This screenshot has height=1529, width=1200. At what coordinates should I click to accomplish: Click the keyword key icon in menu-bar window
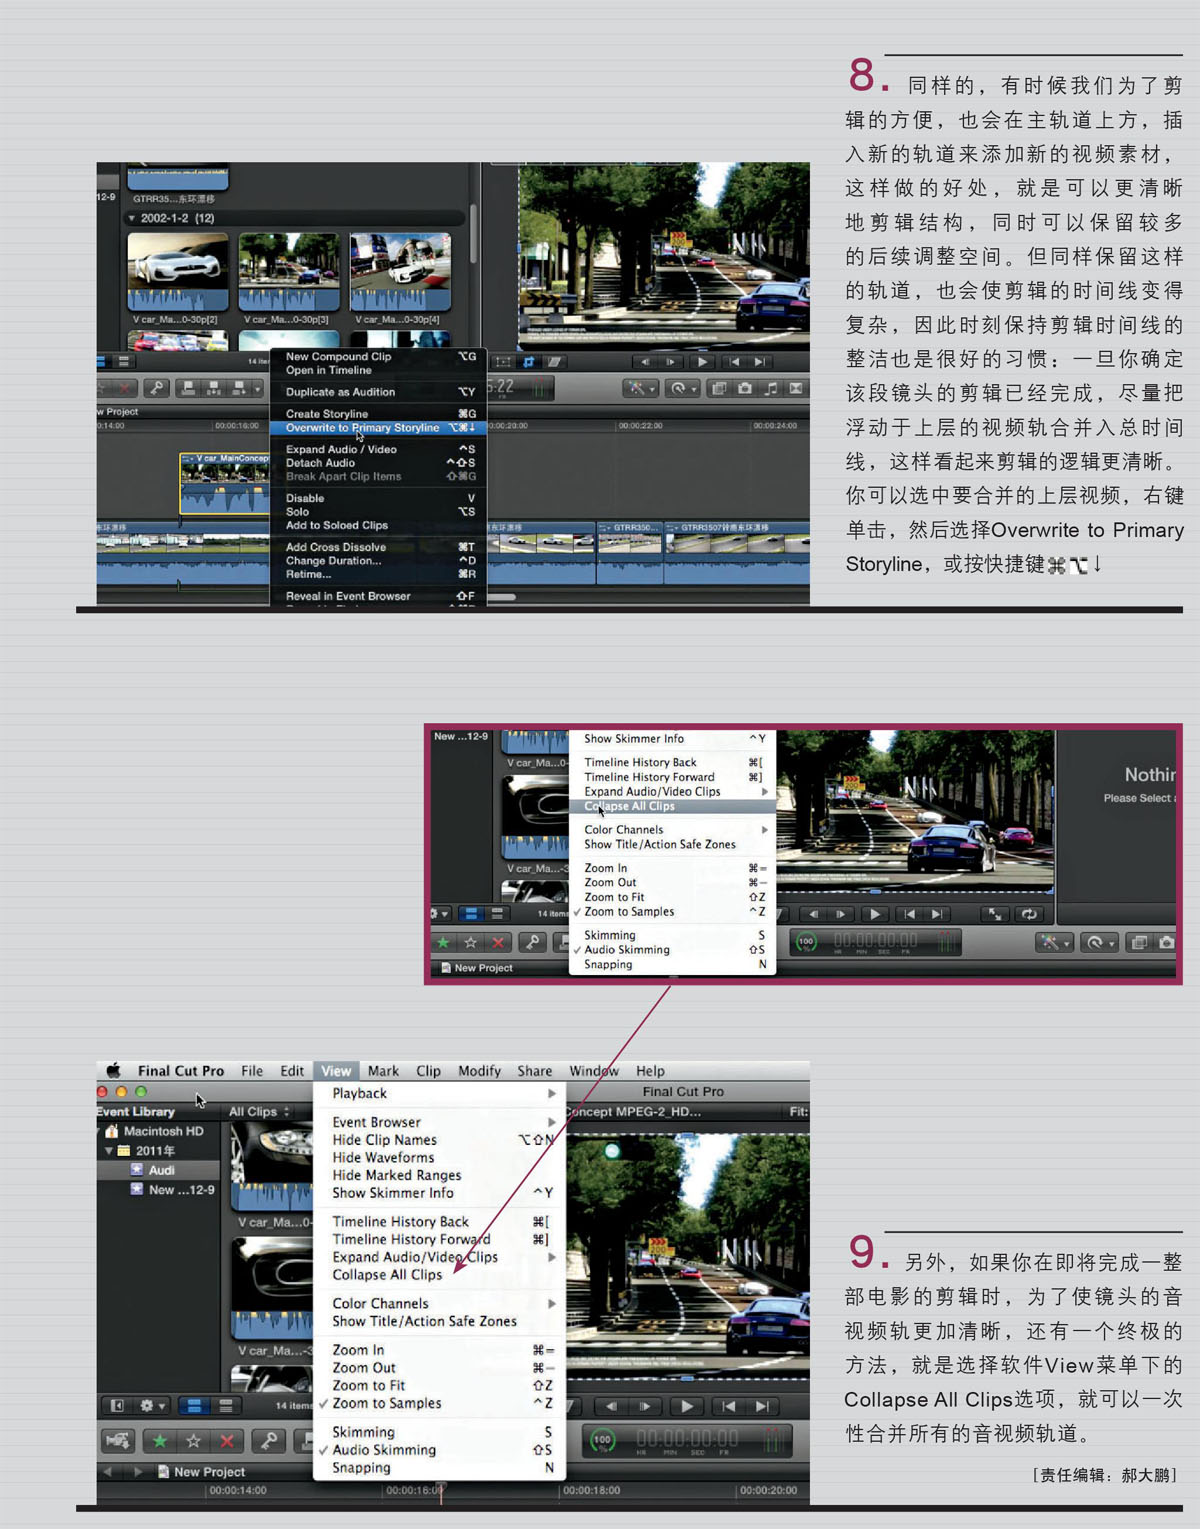[x=268, y=1440]
